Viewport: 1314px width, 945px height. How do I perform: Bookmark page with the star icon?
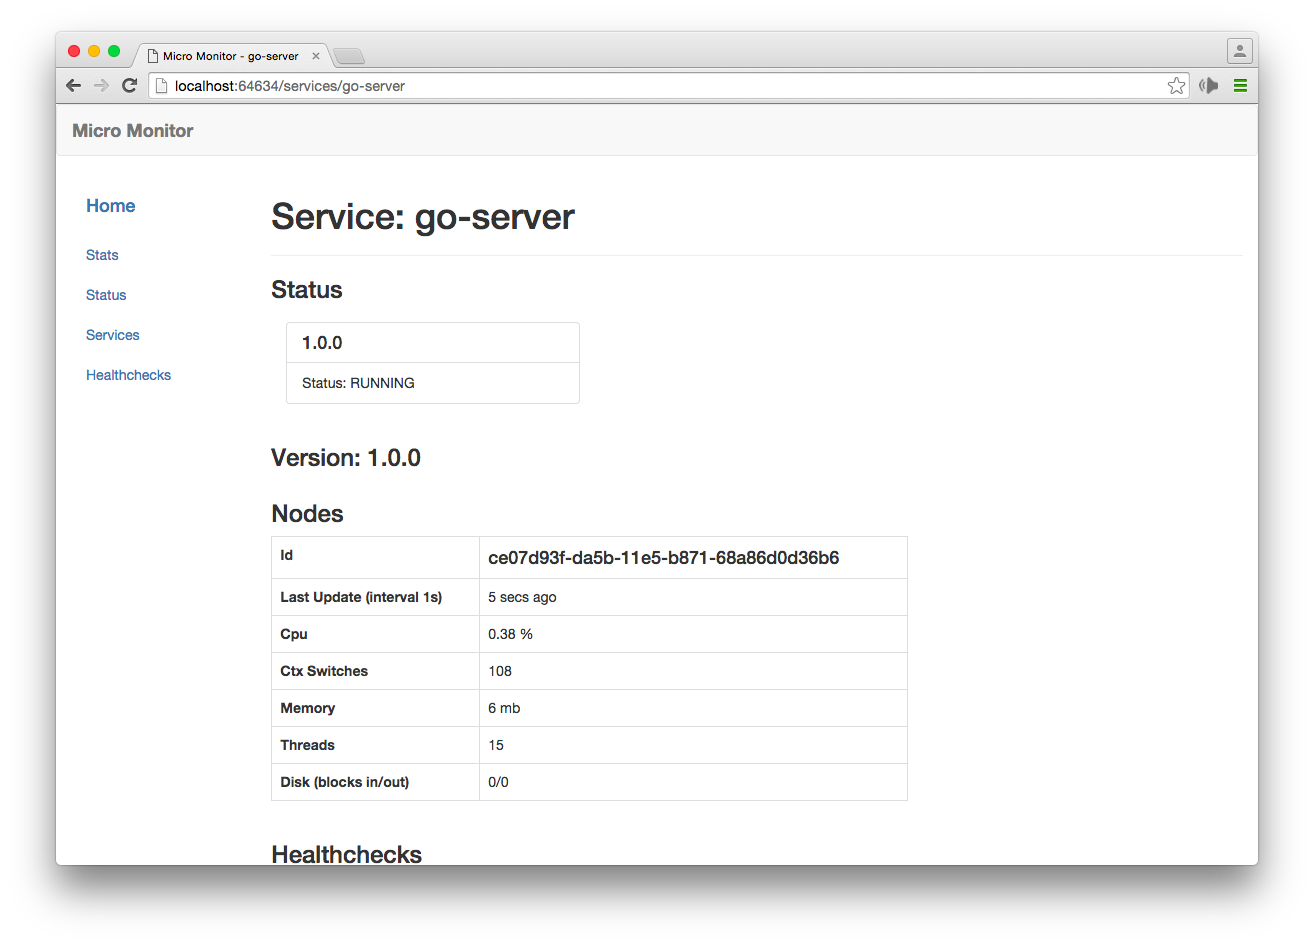(x=1176, y=86)
